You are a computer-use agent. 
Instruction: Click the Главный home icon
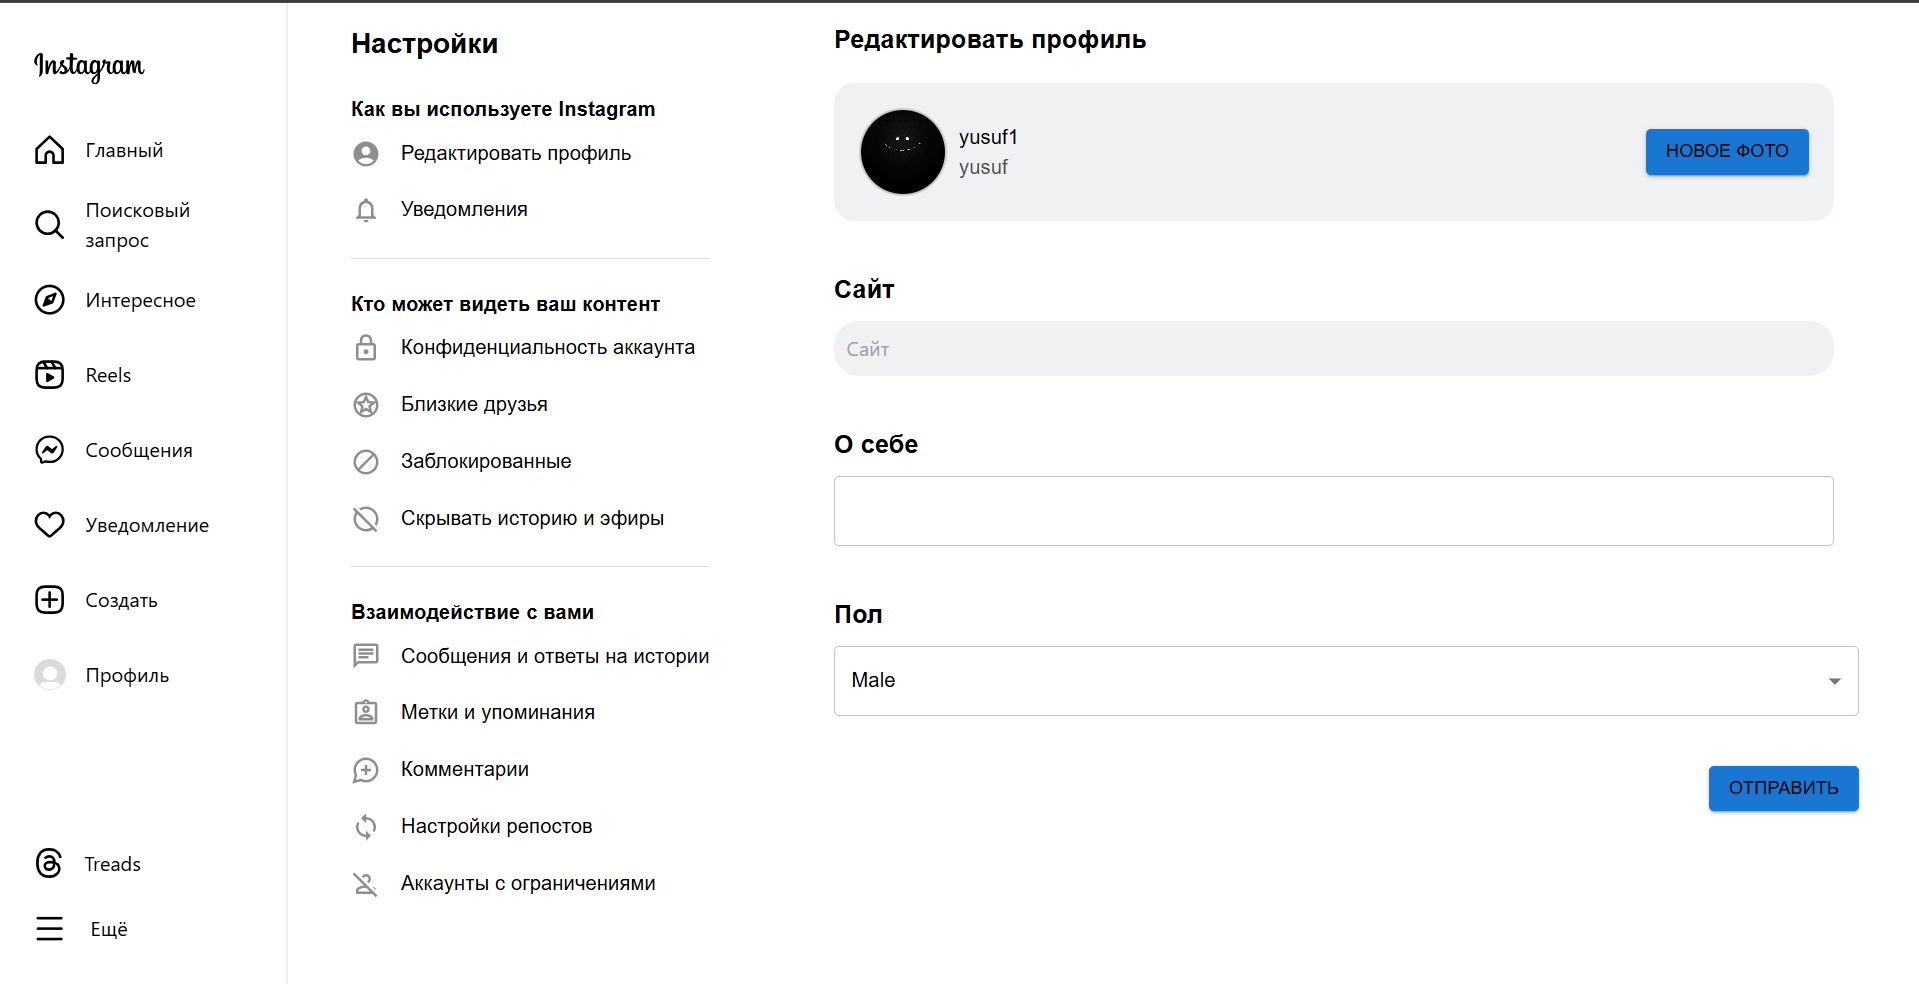point(49,149)
